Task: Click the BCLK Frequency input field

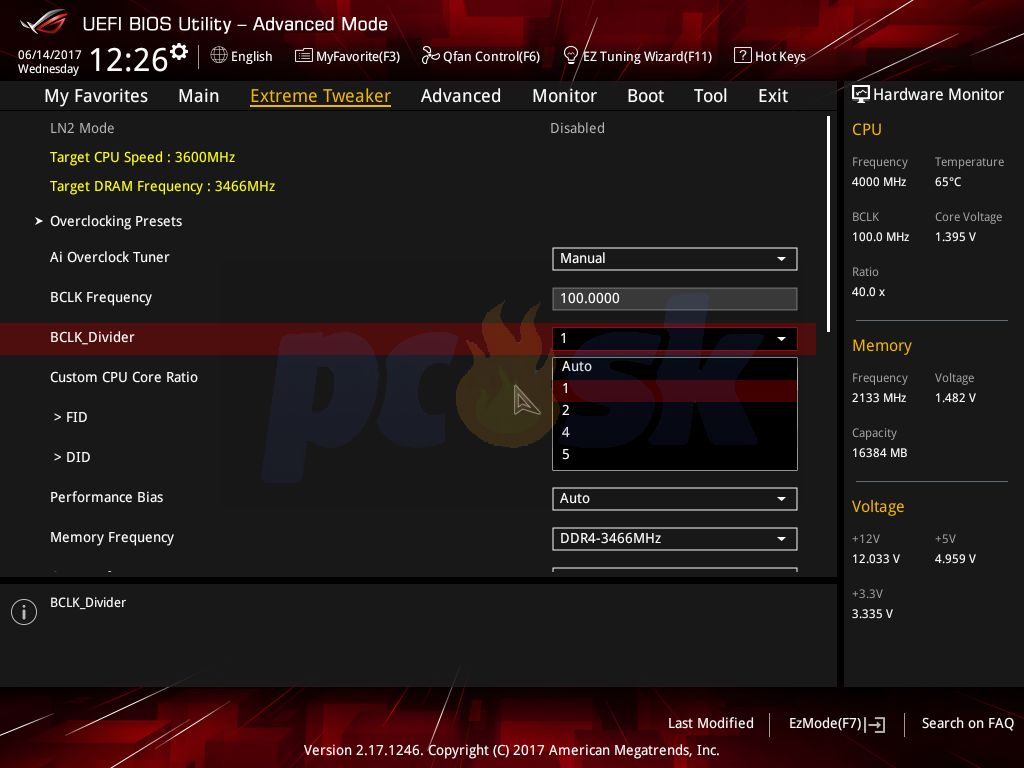Action: [675, 298]
